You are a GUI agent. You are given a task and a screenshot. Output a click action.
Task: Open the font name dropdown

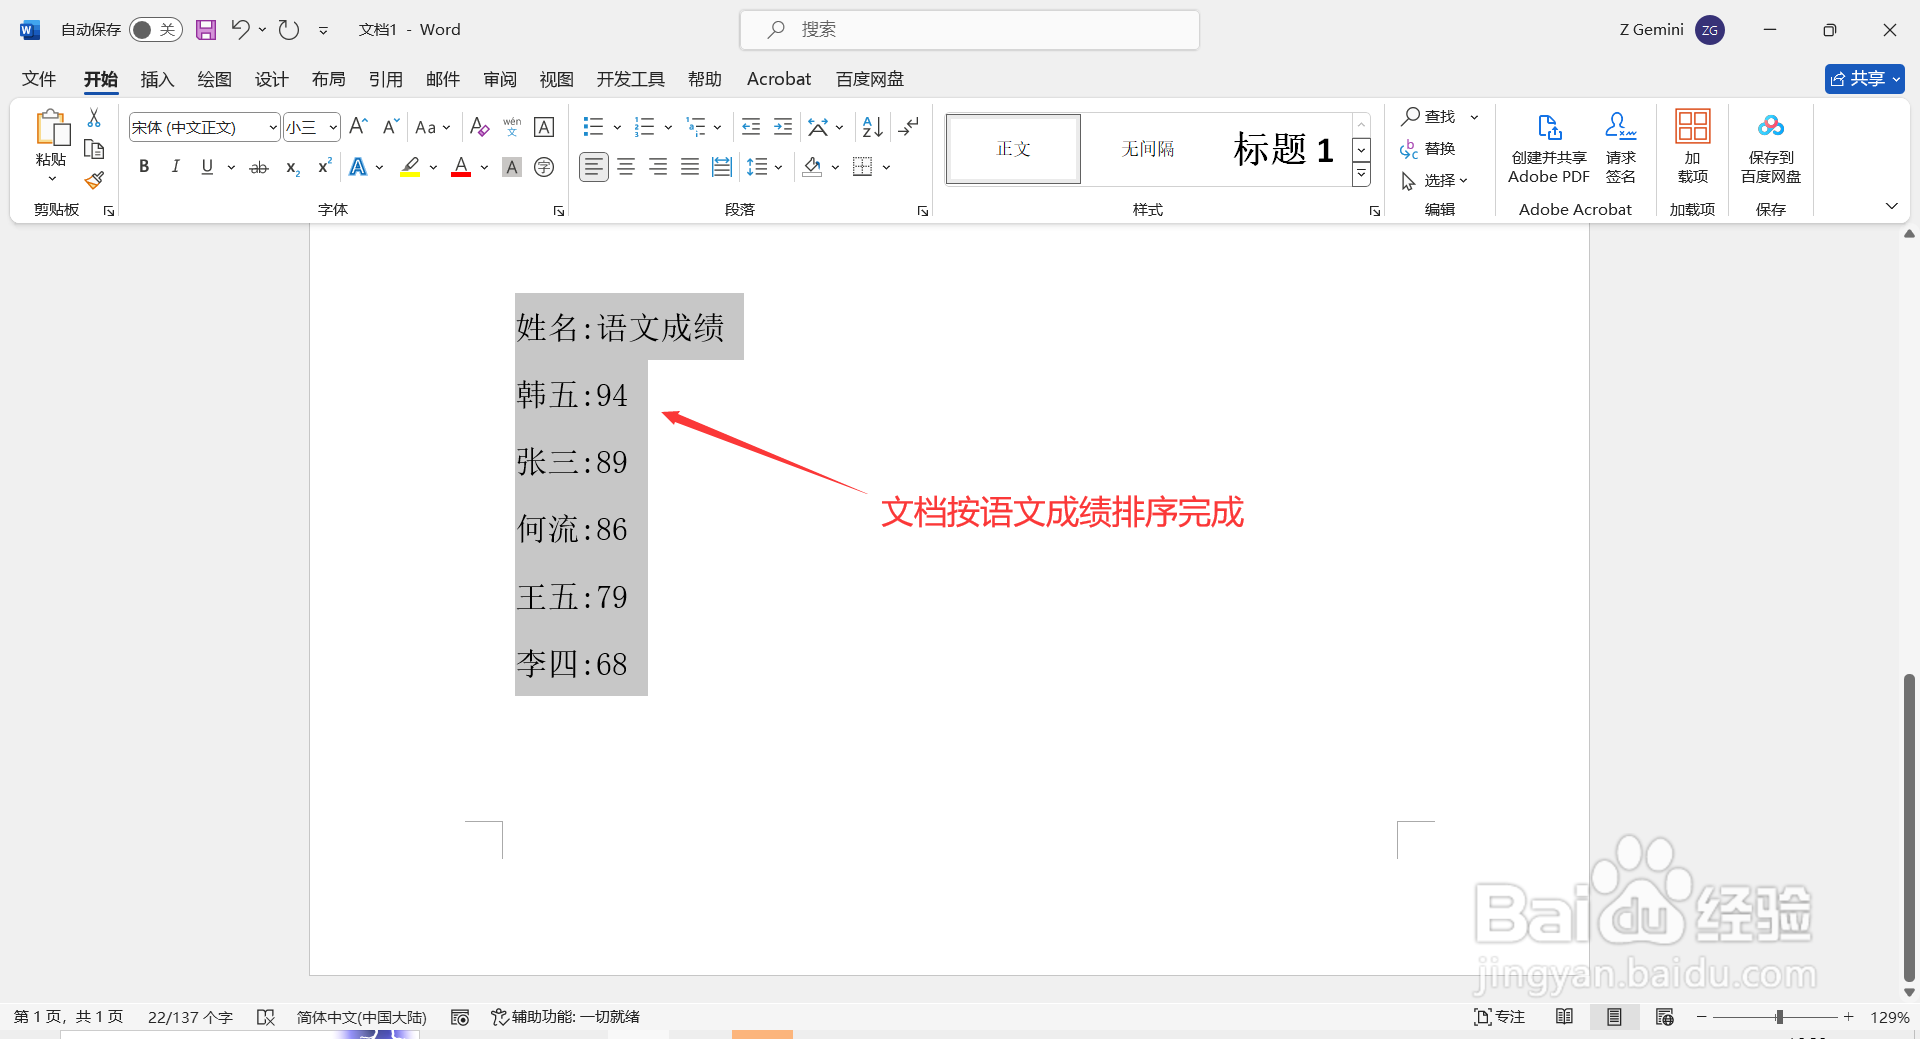[x=271, y=127]
